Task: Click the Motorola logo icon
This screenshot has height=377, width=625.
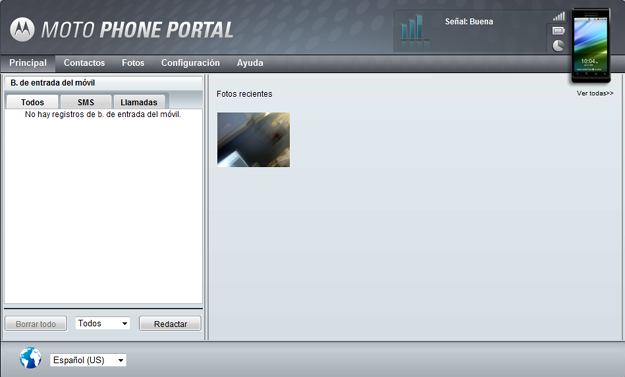Action: [x=22, y=29]
